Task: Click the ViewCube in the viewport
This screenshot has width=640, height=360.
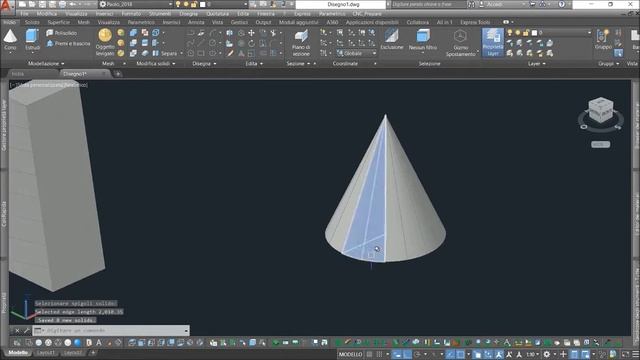Action: [600, 109]
